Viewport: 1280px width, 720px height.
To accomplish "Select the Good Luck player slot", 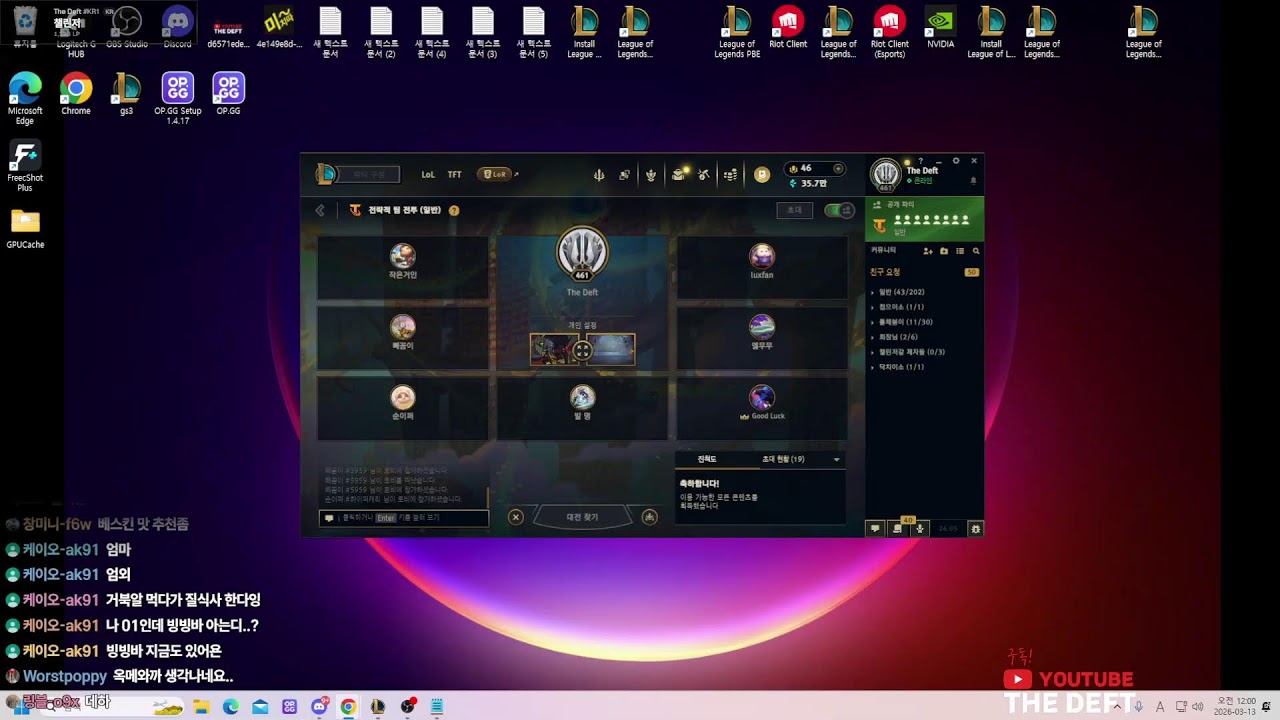I will [x=762, y=407].
